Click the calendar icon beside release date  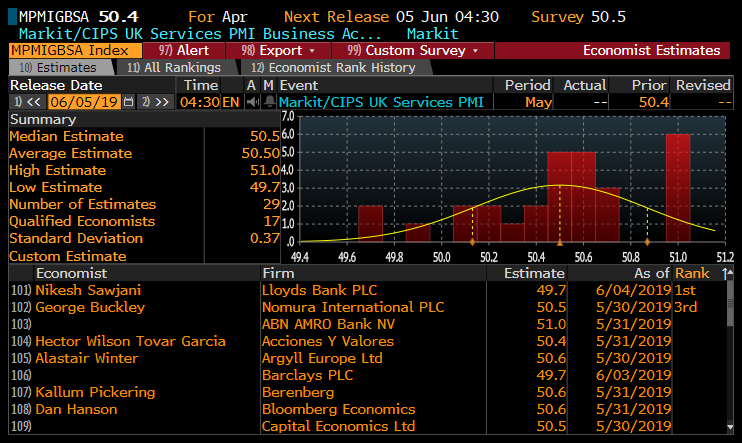[x=128, y=102]
